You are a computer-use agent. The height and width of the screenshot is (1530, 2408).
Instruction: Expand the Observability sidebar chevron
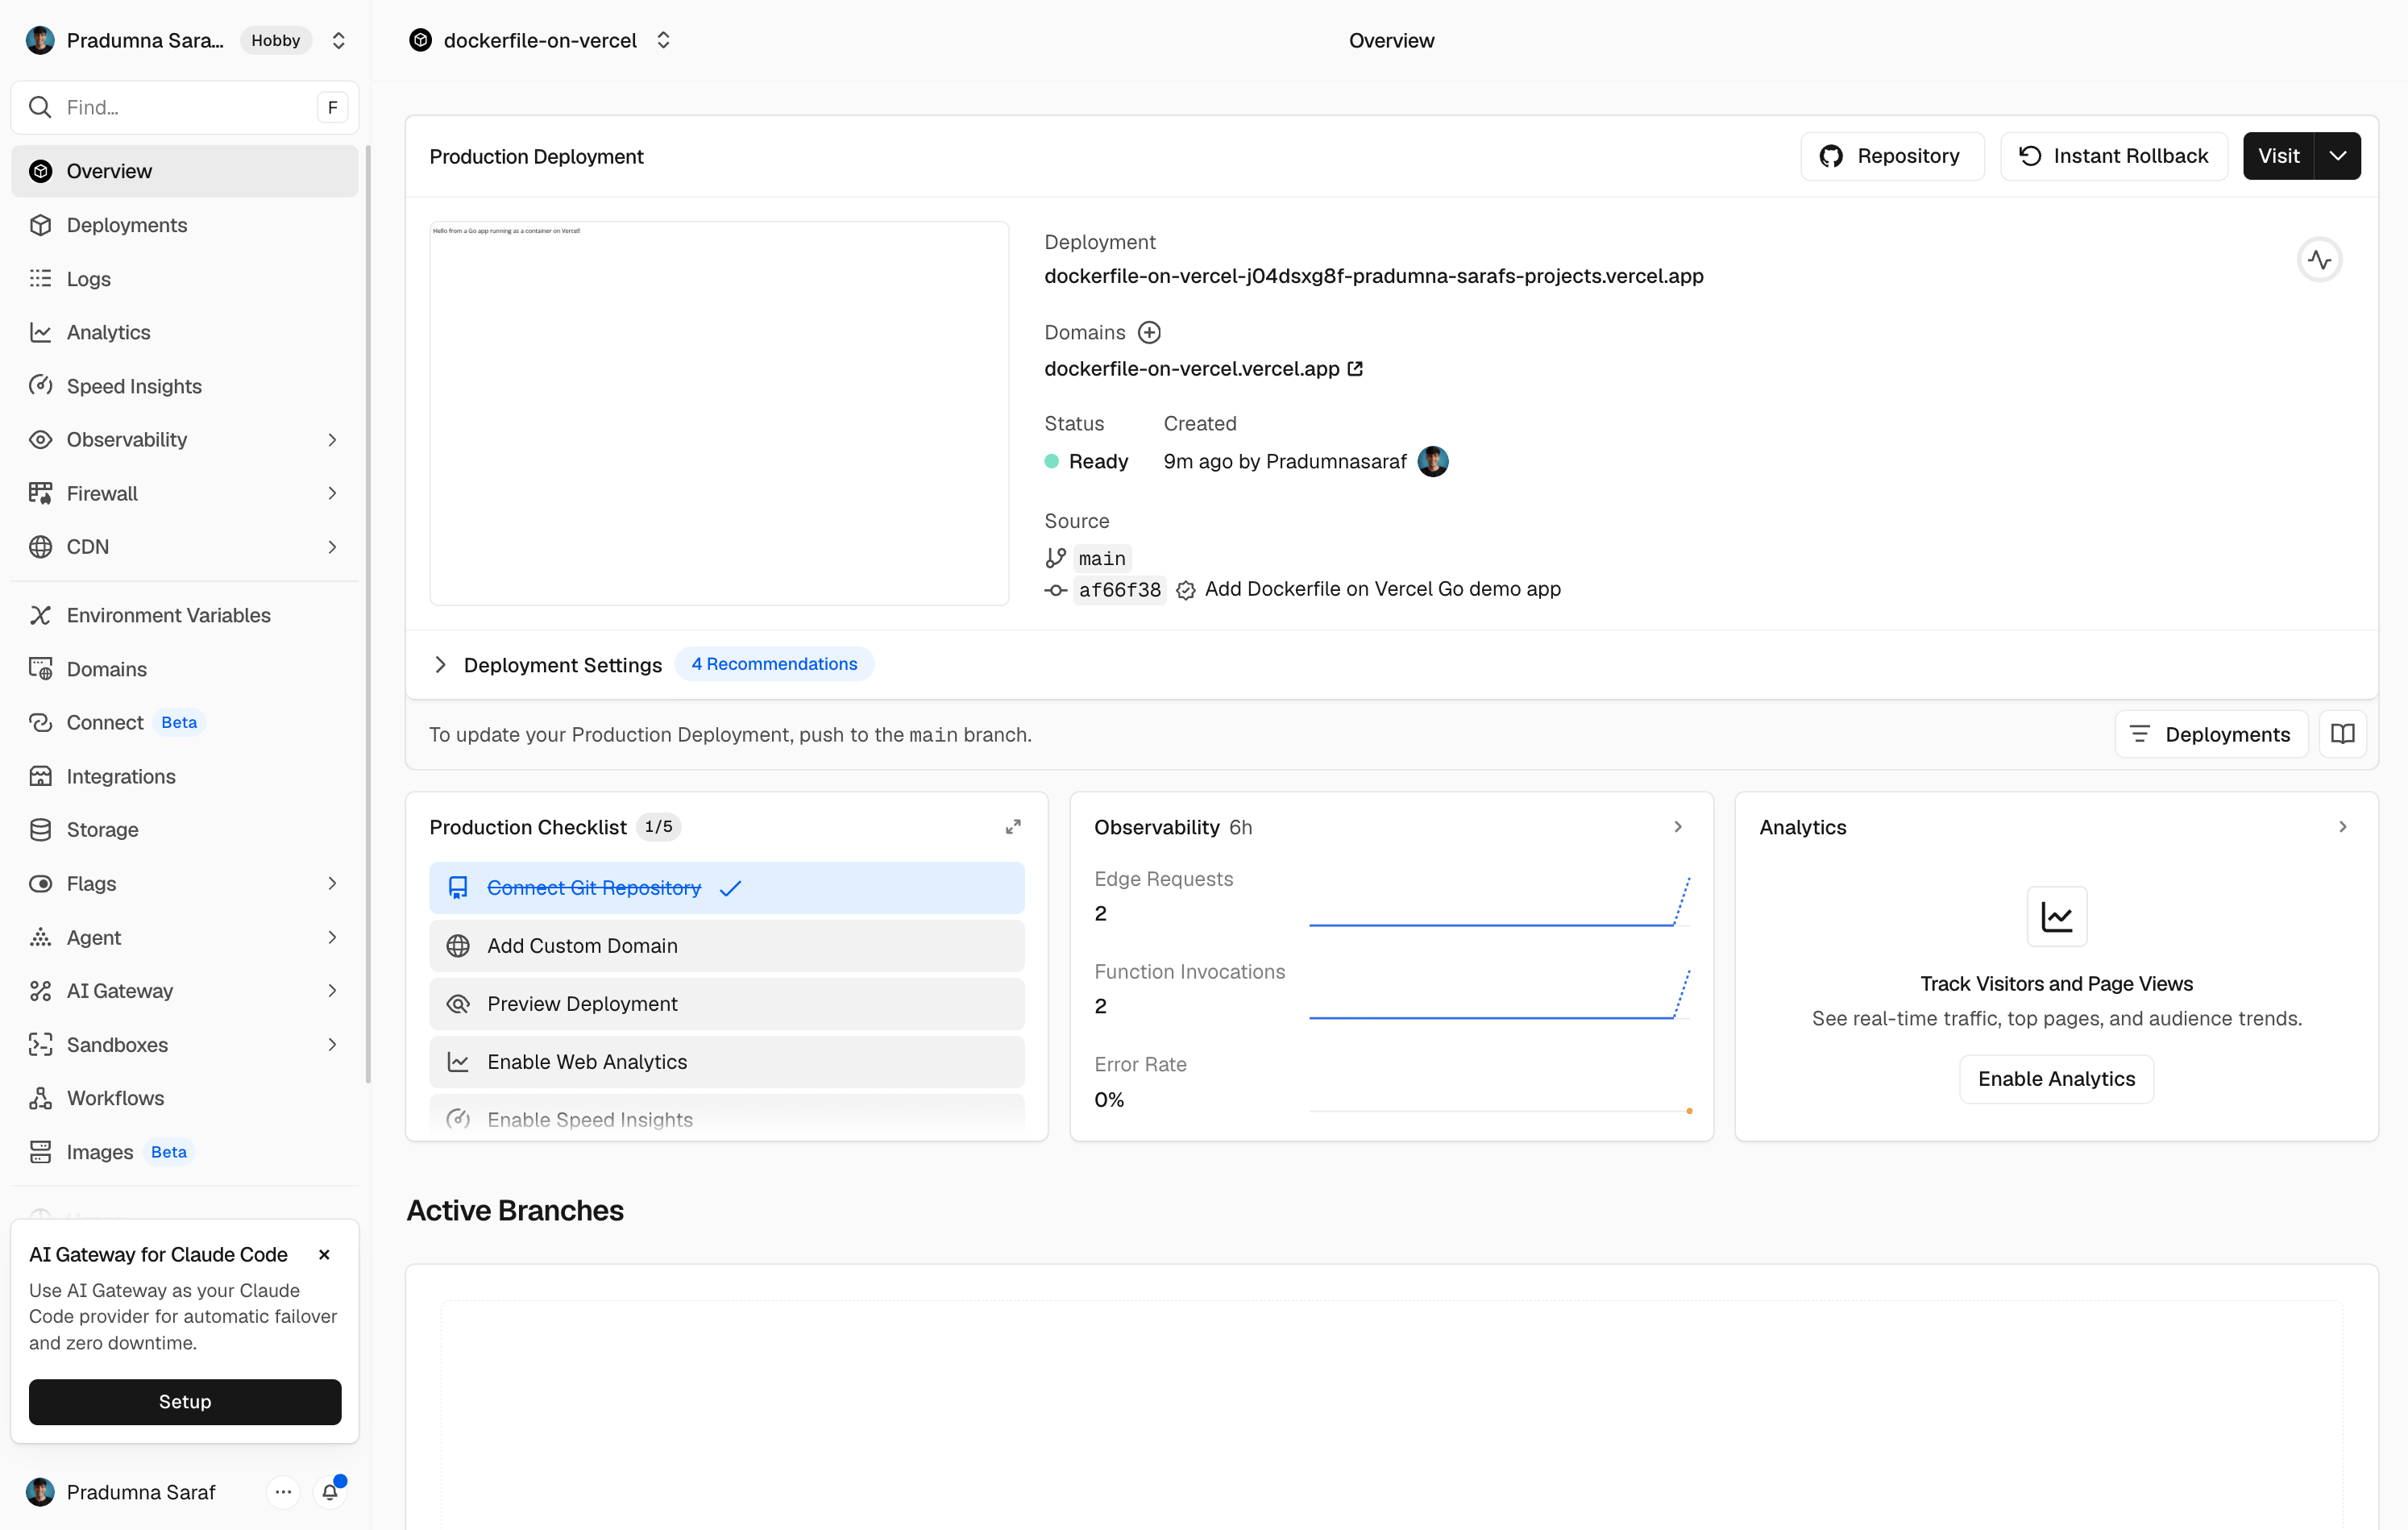(x=332, y=440)
